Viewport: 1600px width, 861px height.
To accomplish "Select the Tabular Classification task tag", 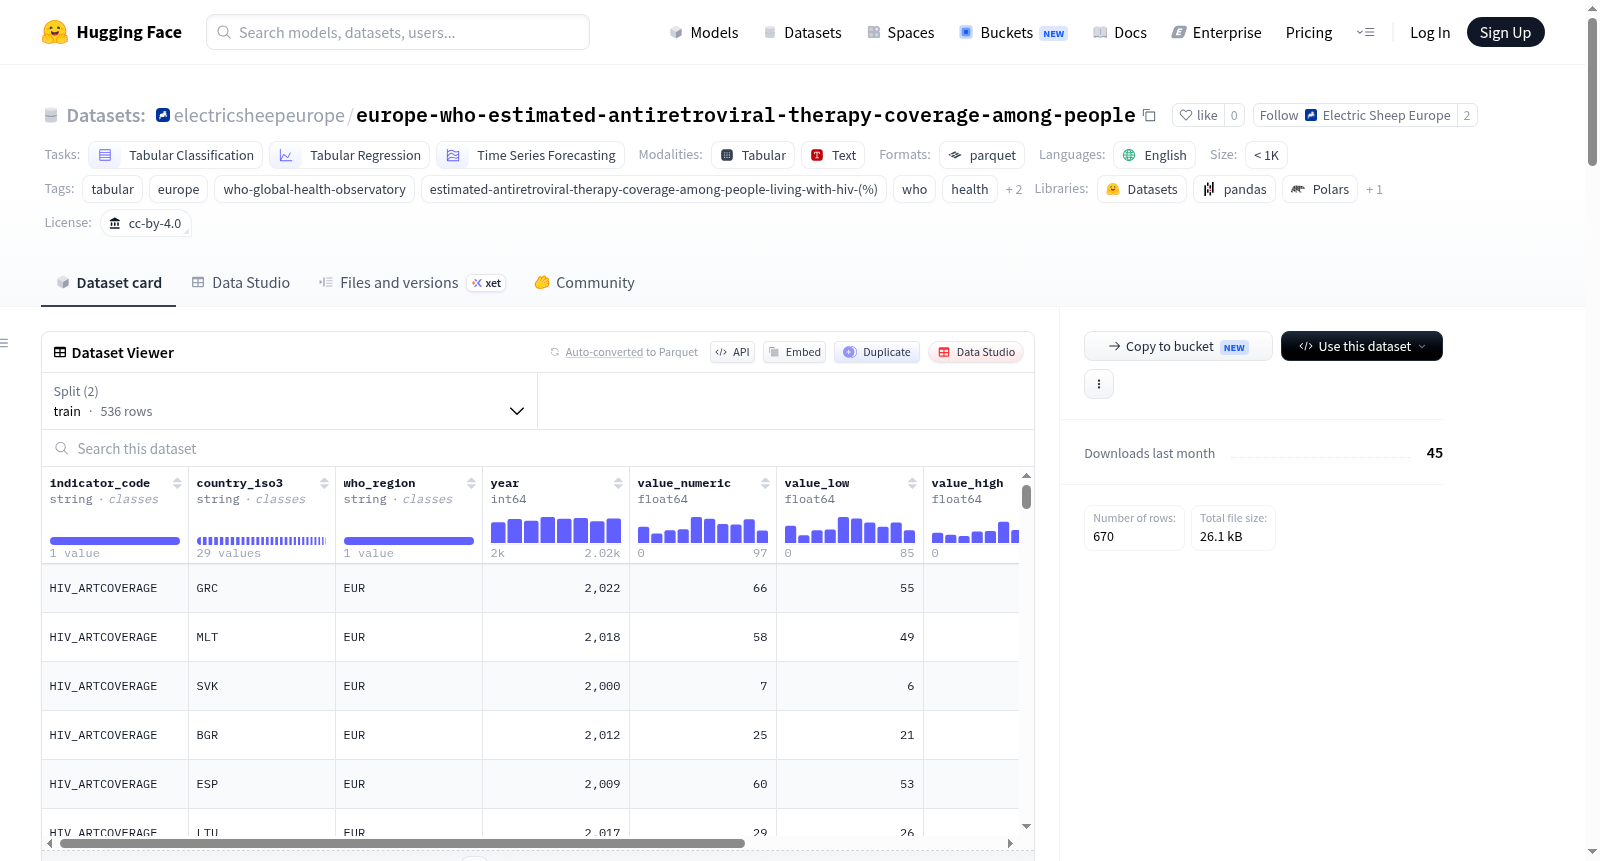I will point(176,155).
